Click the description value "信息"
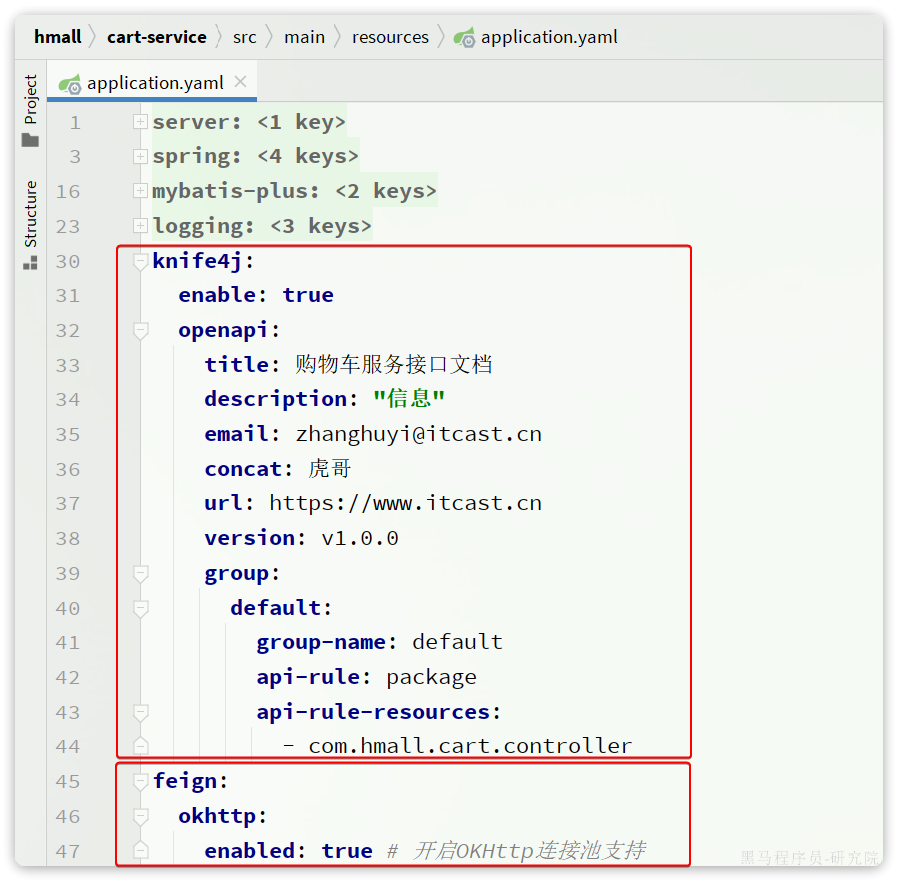The height and width of the screenshot is (883, 898). [x=409, y=399]
